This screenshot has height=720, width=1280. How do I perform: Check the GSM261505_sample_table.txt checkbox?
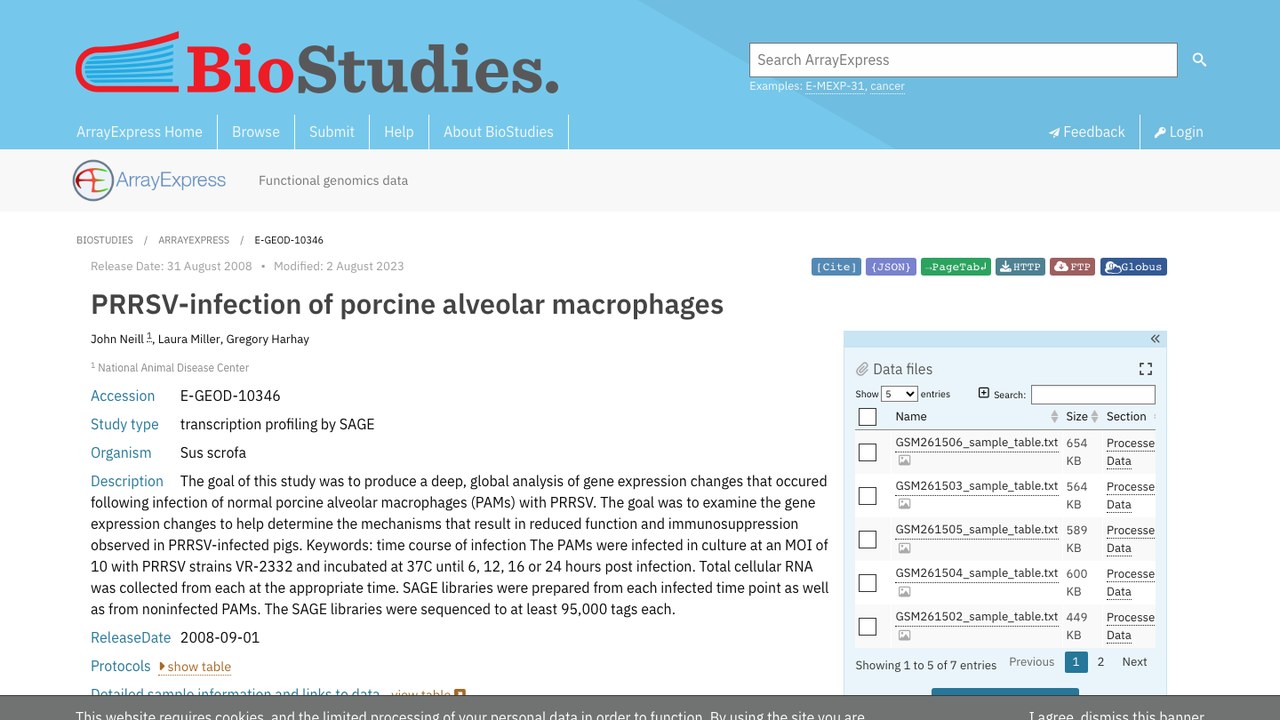pos(867,539)
